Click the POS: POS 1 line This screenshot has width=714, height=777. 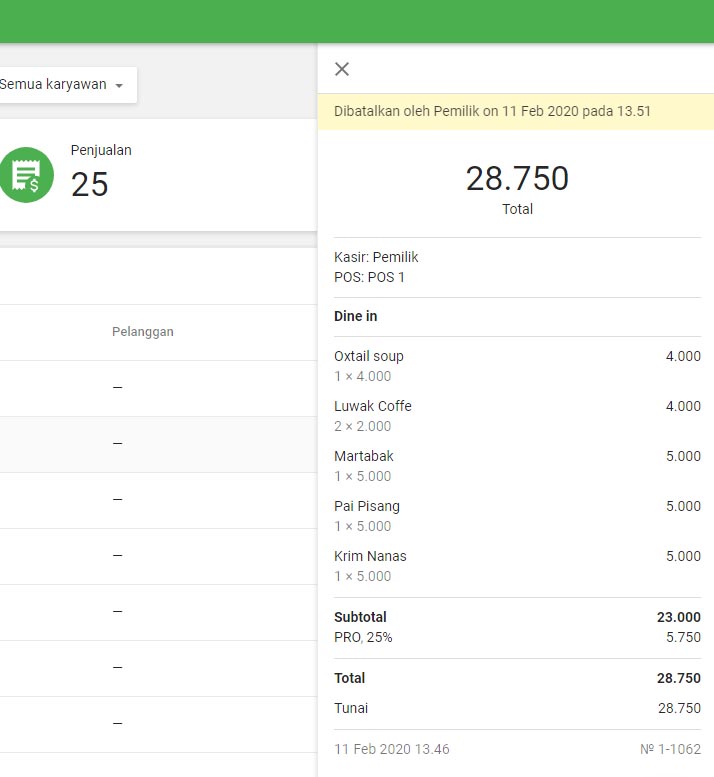[x=369, y=277]
